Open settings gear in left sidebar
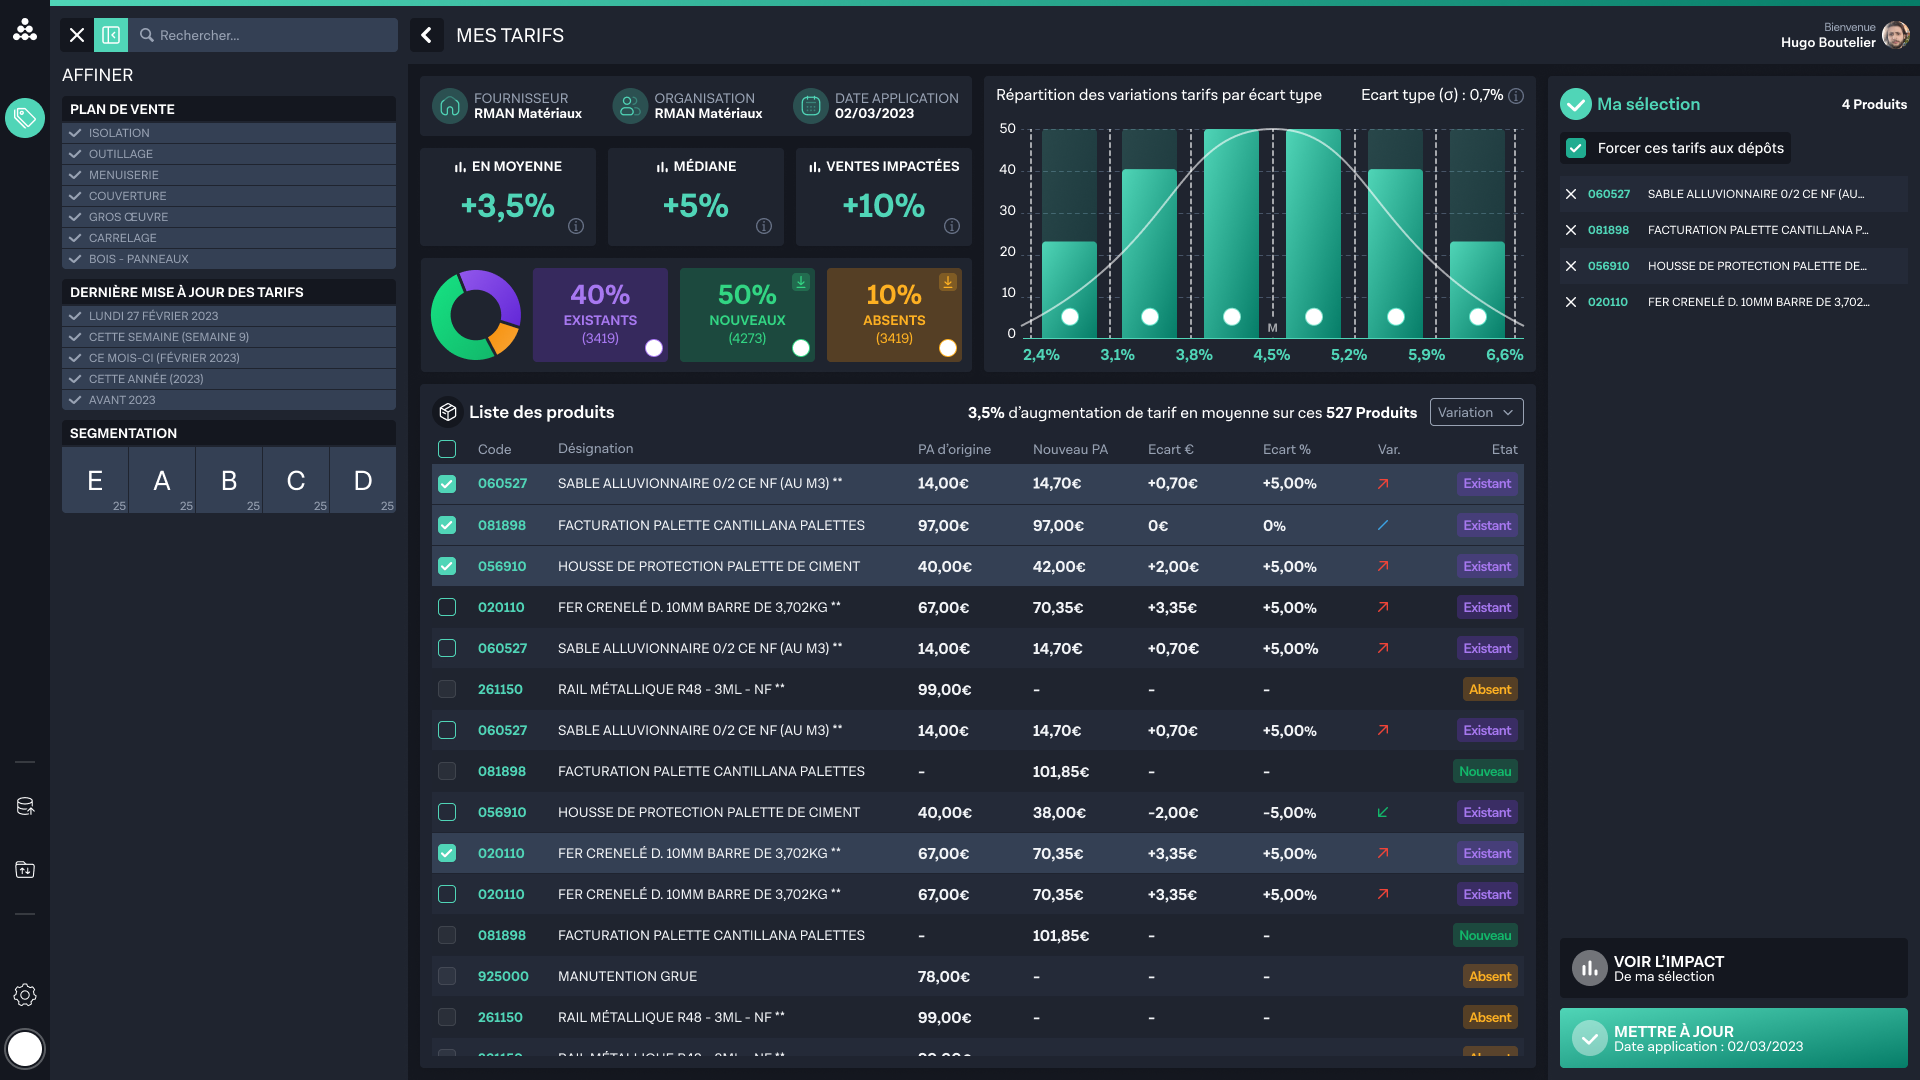The width and height of the screenshot is (1920, 1080). click(25, 995)
